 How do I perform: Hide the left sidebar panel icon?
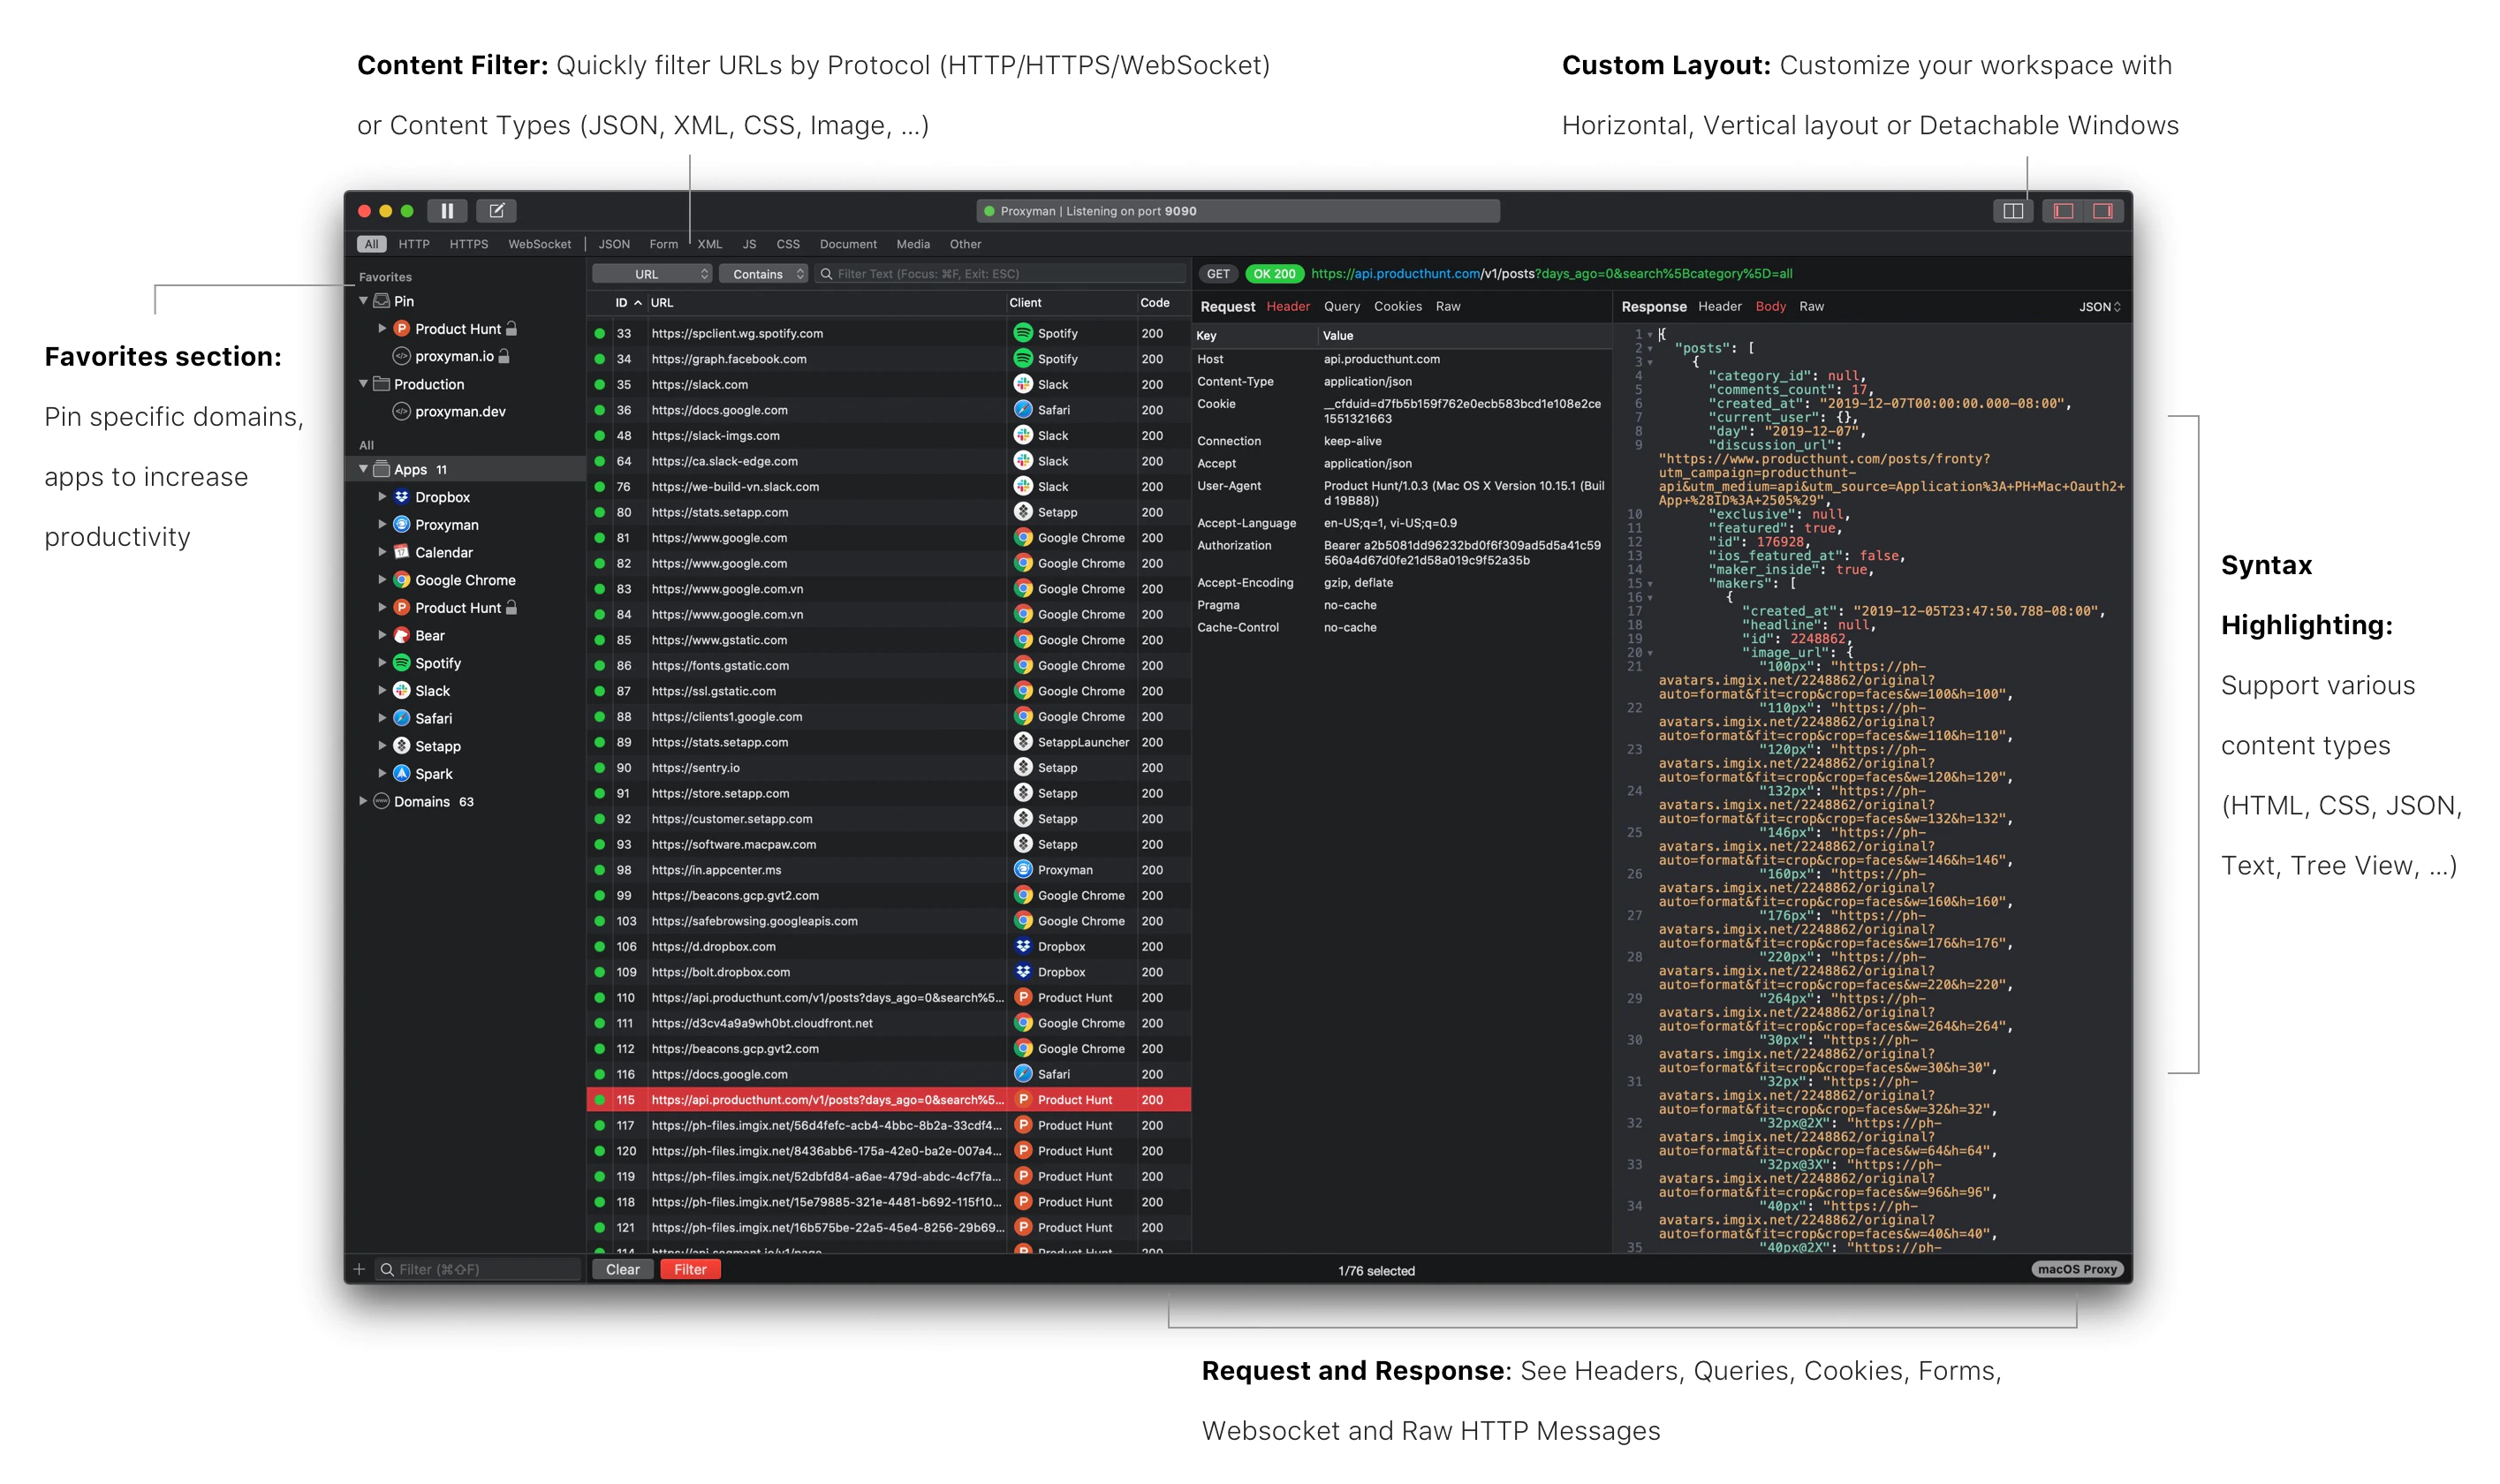click(2063, 211)
